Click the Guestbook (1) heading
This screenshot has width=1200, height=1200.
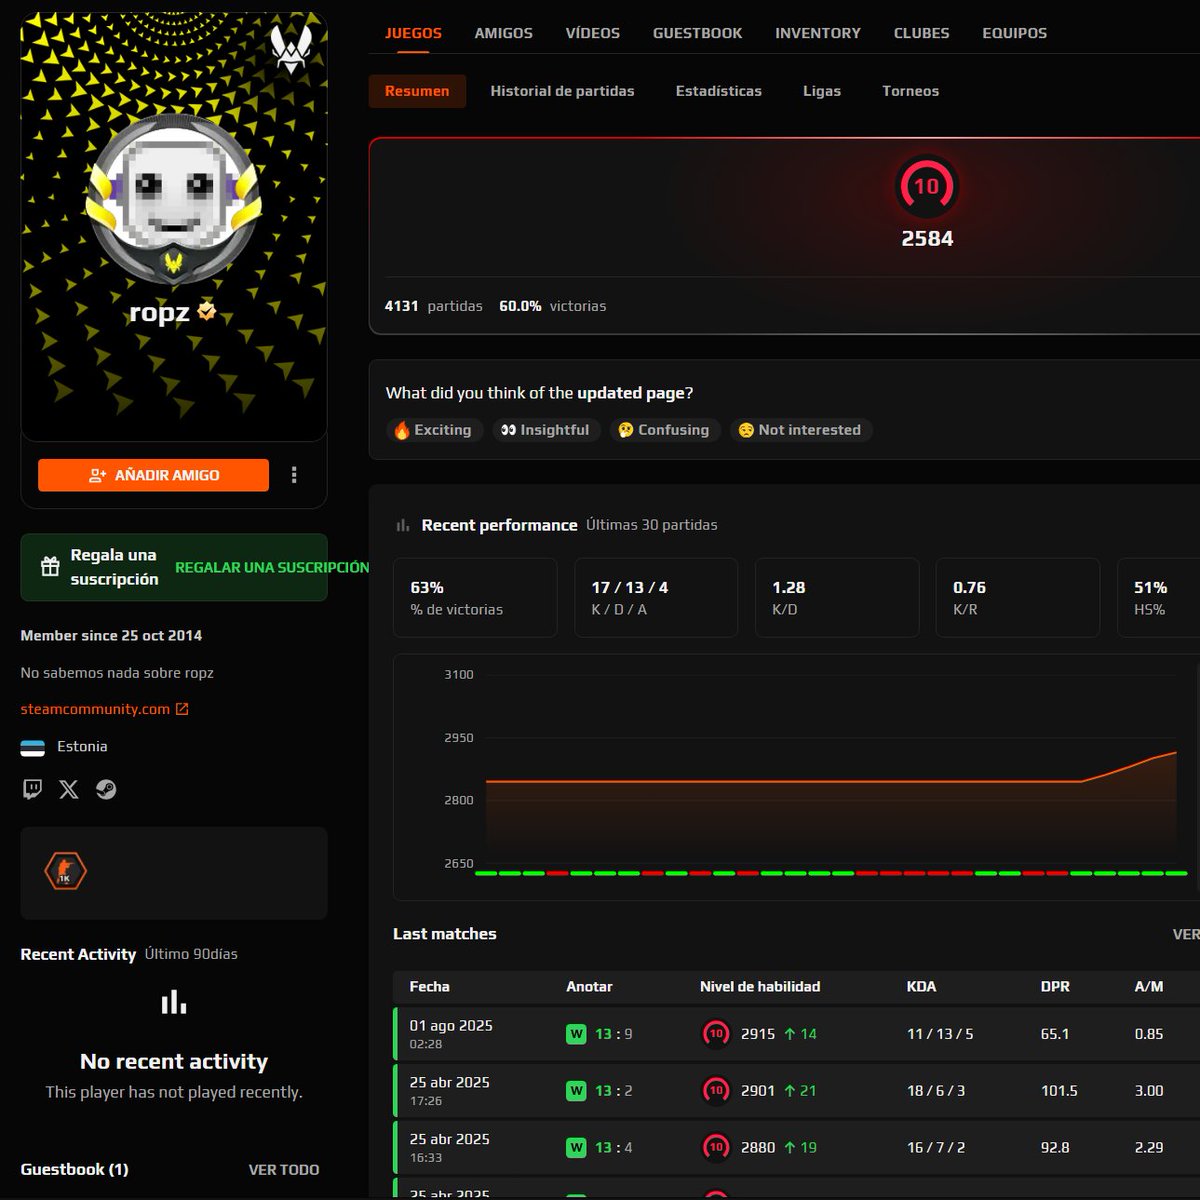[x=74, y=1169]
